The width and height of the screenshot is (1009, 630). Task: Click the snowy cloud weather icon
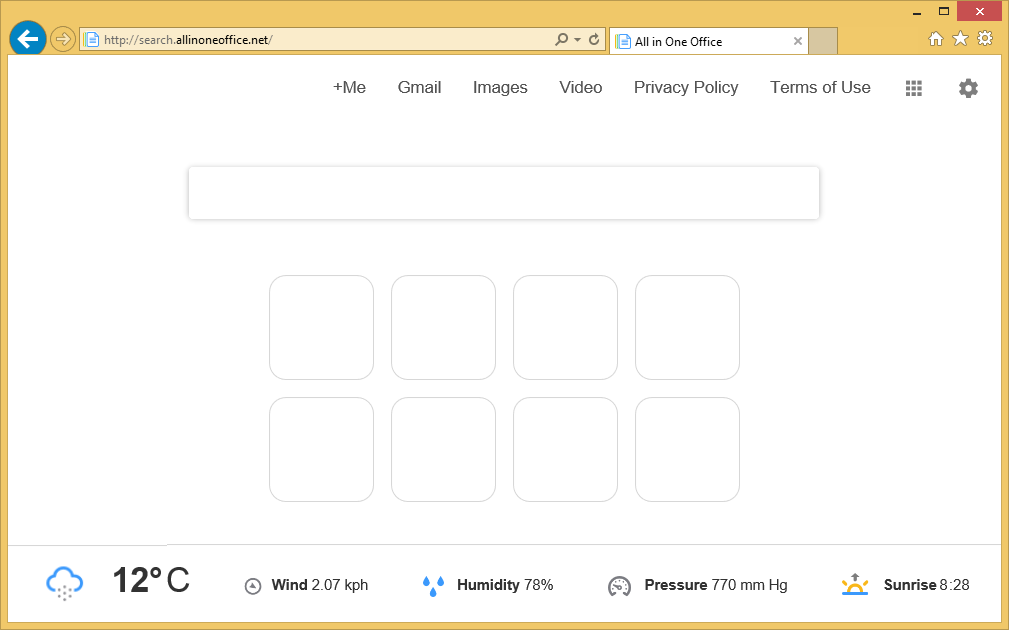click(64, 583)
